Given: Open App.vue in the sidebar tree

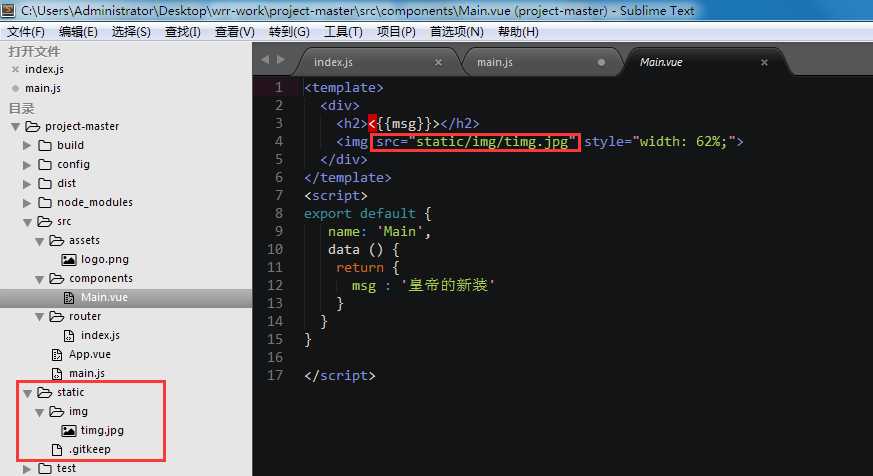Looking at the screenshot, I should pyautogui.click(x=90, y=355).
